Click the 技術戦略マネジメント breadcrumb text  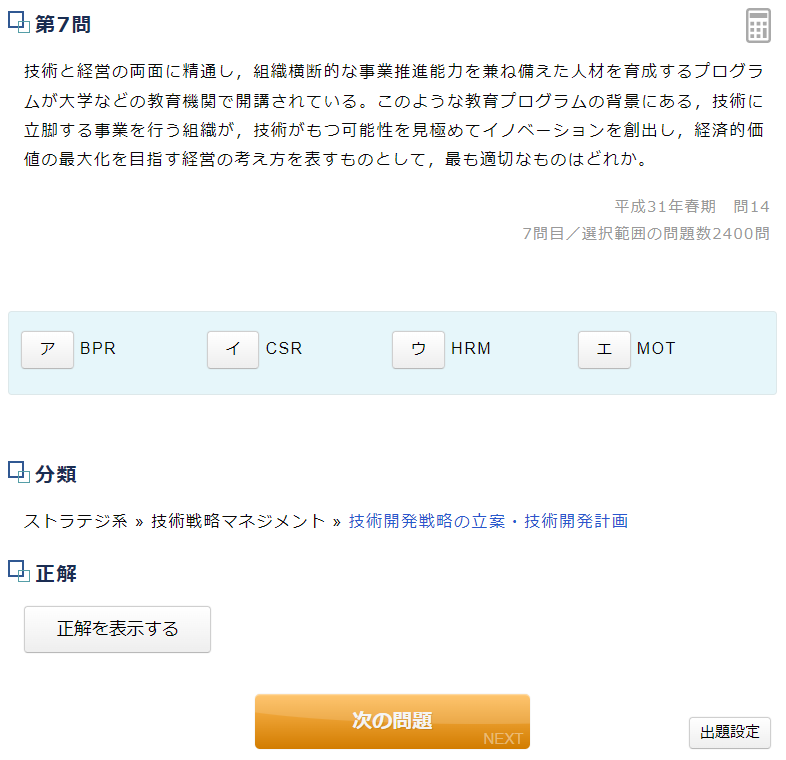point(238,521)
